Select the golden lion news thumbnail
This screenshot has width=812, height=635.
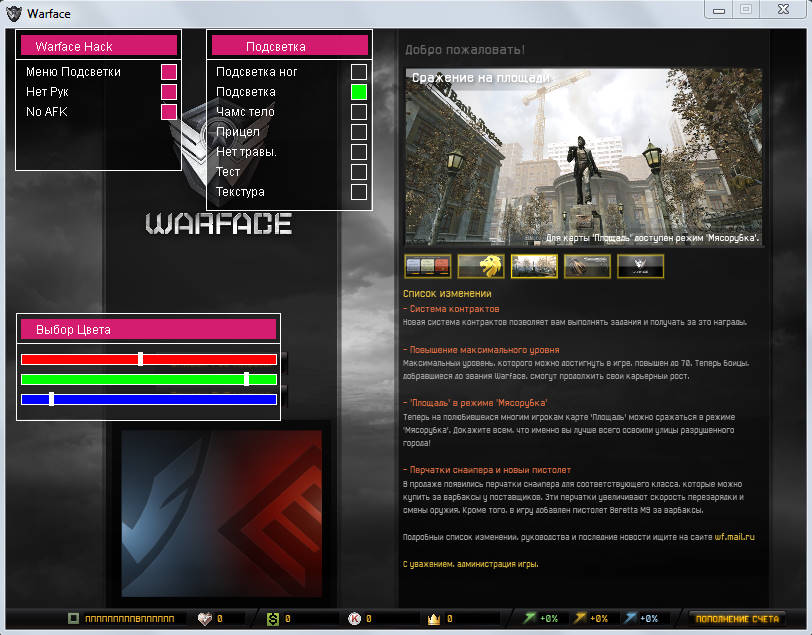pos(481,266)
